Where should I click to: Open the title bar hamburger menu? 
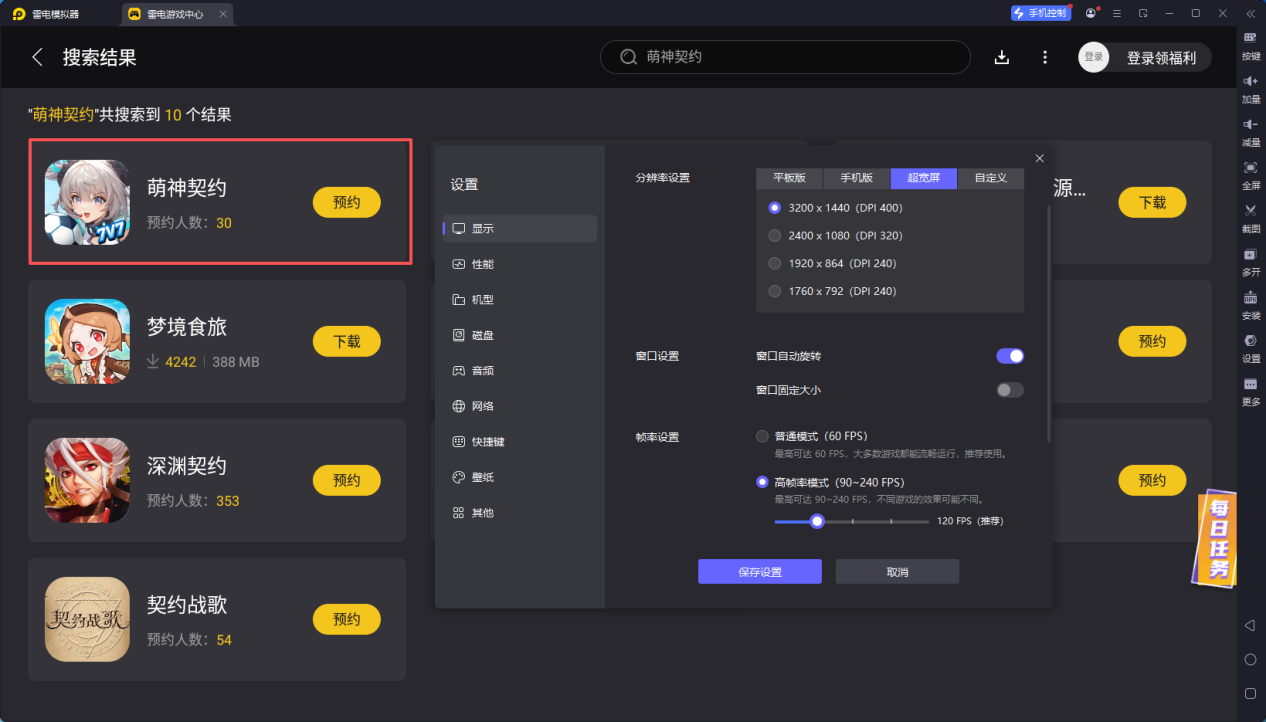tap(1116, 13)
